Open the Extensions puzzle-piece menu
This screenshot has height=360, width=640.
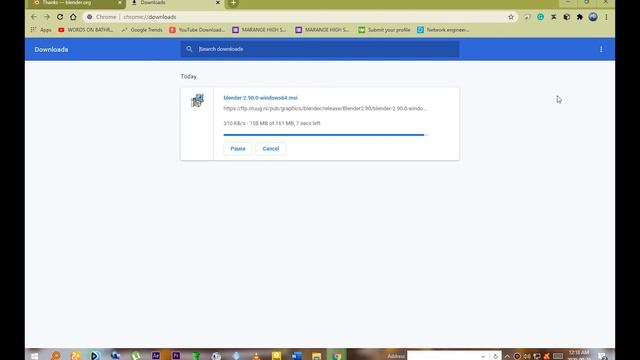[x=580, y=17]
